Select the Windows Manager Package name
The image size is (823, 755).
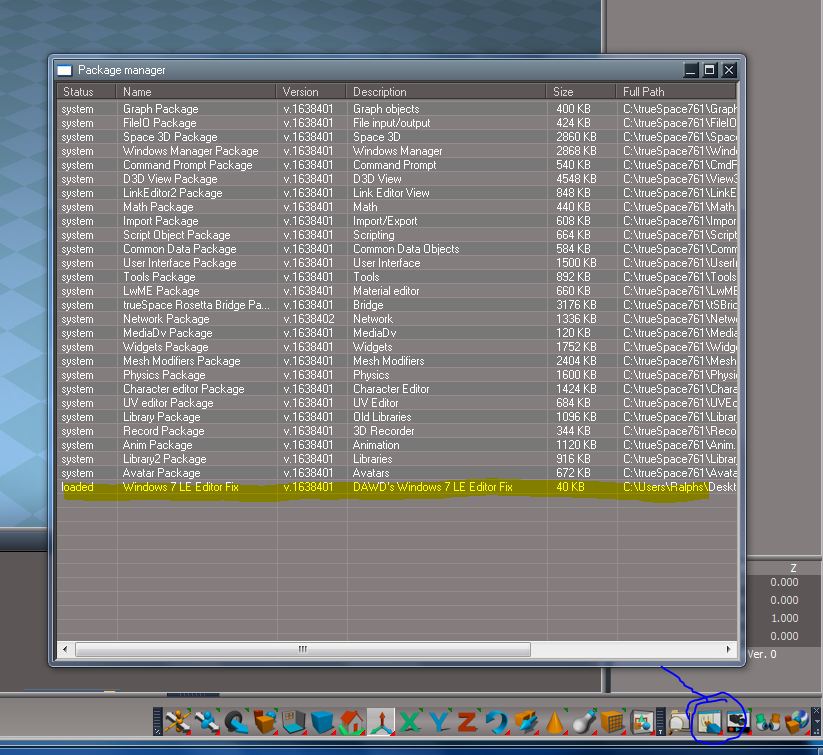click(191, 151)
